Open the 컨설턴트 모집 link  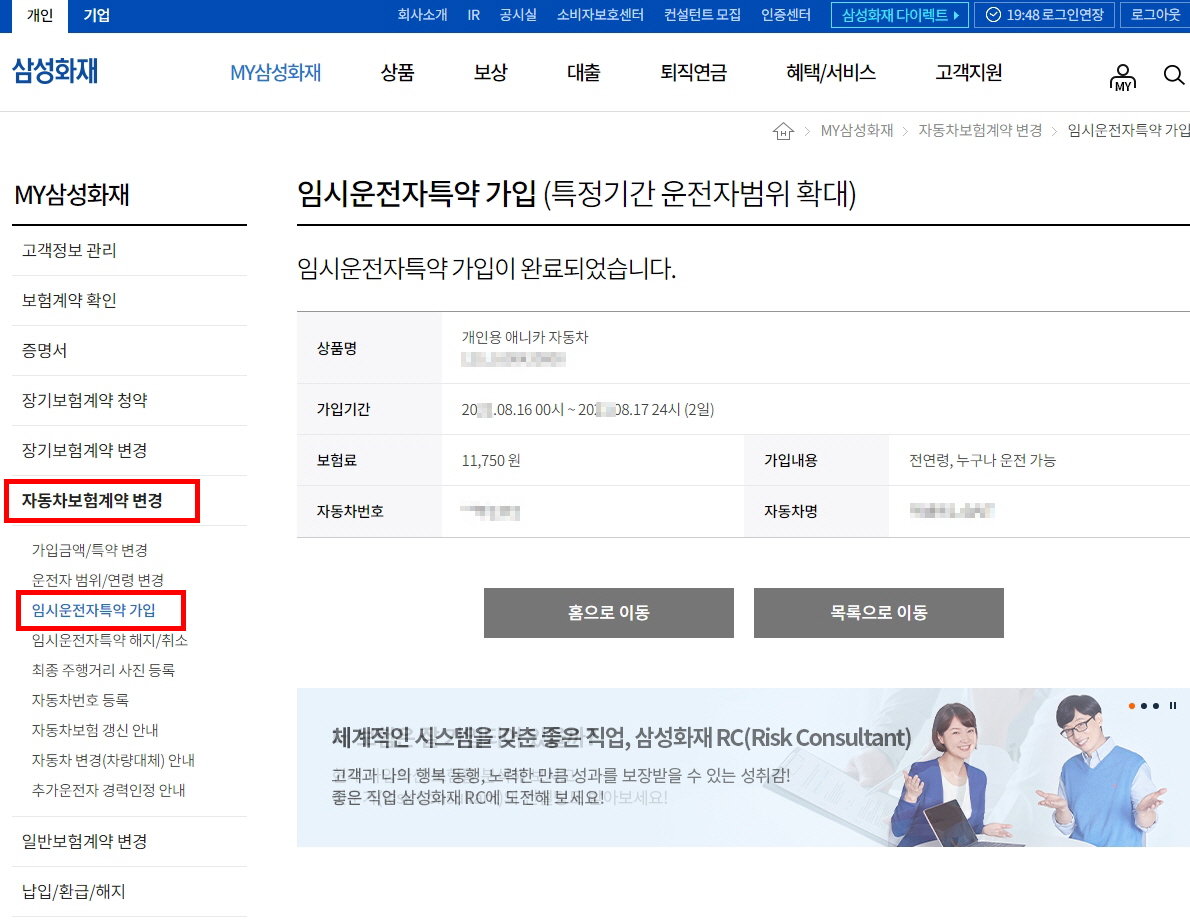(x=702, y=15)
